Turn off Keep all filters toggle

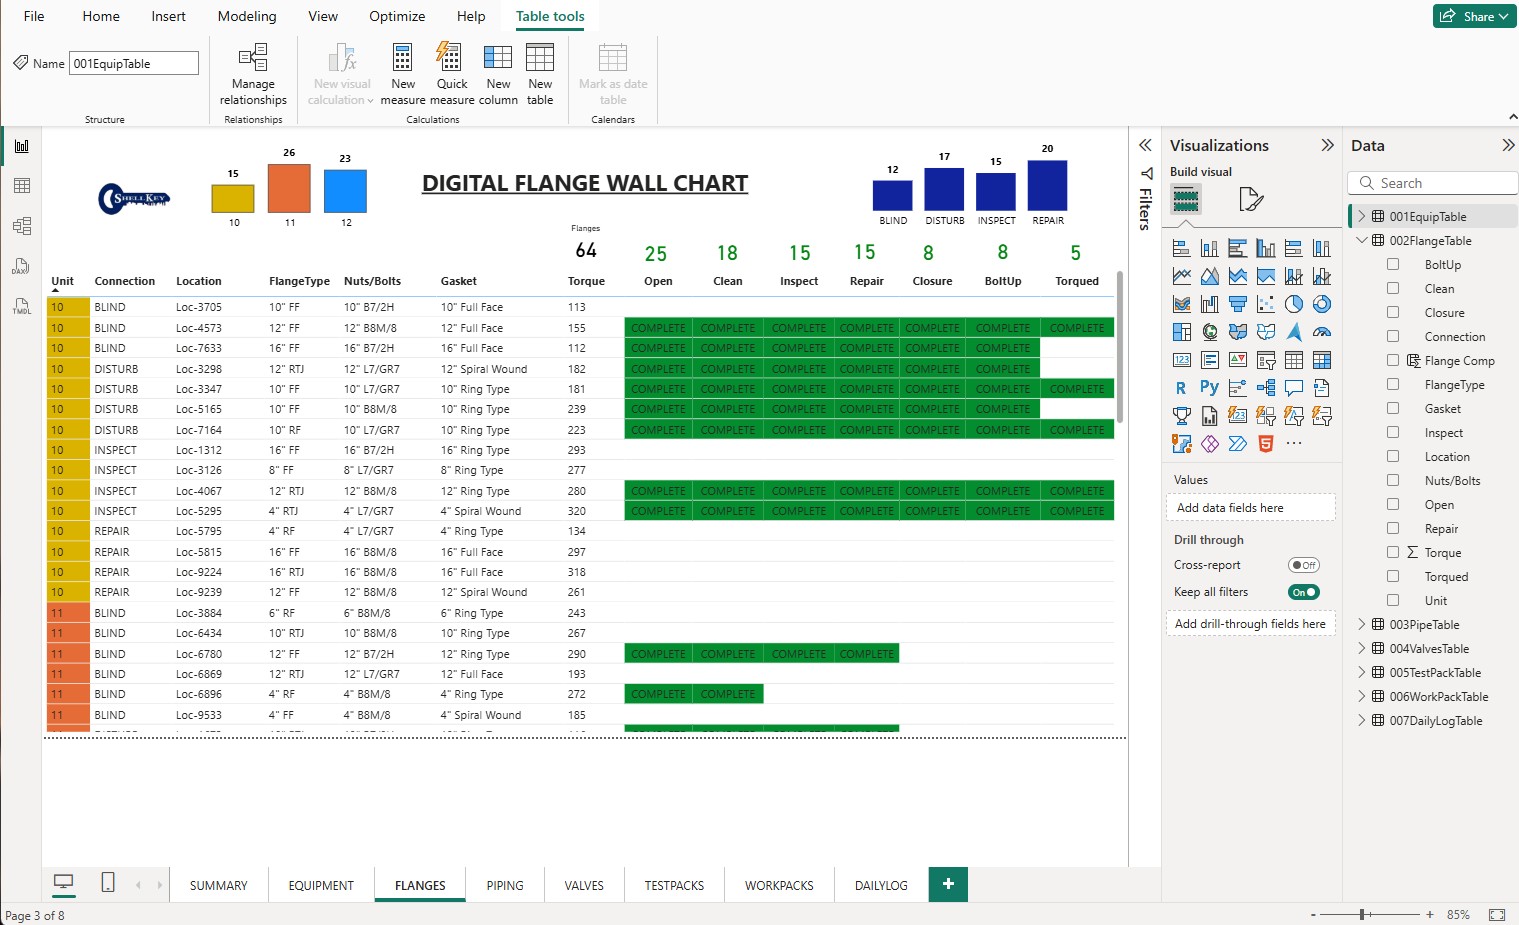pyautogui.click(x=1303, y=591)
